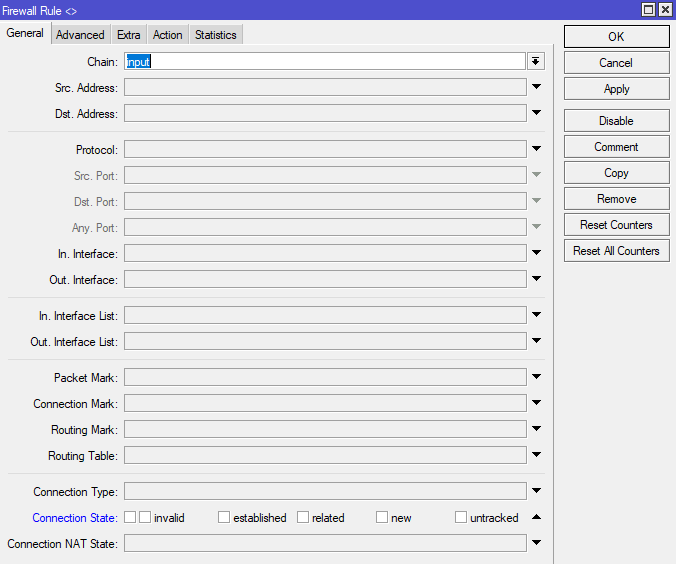This screenshot has width=676, height=564.
Task: Expand the In. Interface field
Action: 537,253
